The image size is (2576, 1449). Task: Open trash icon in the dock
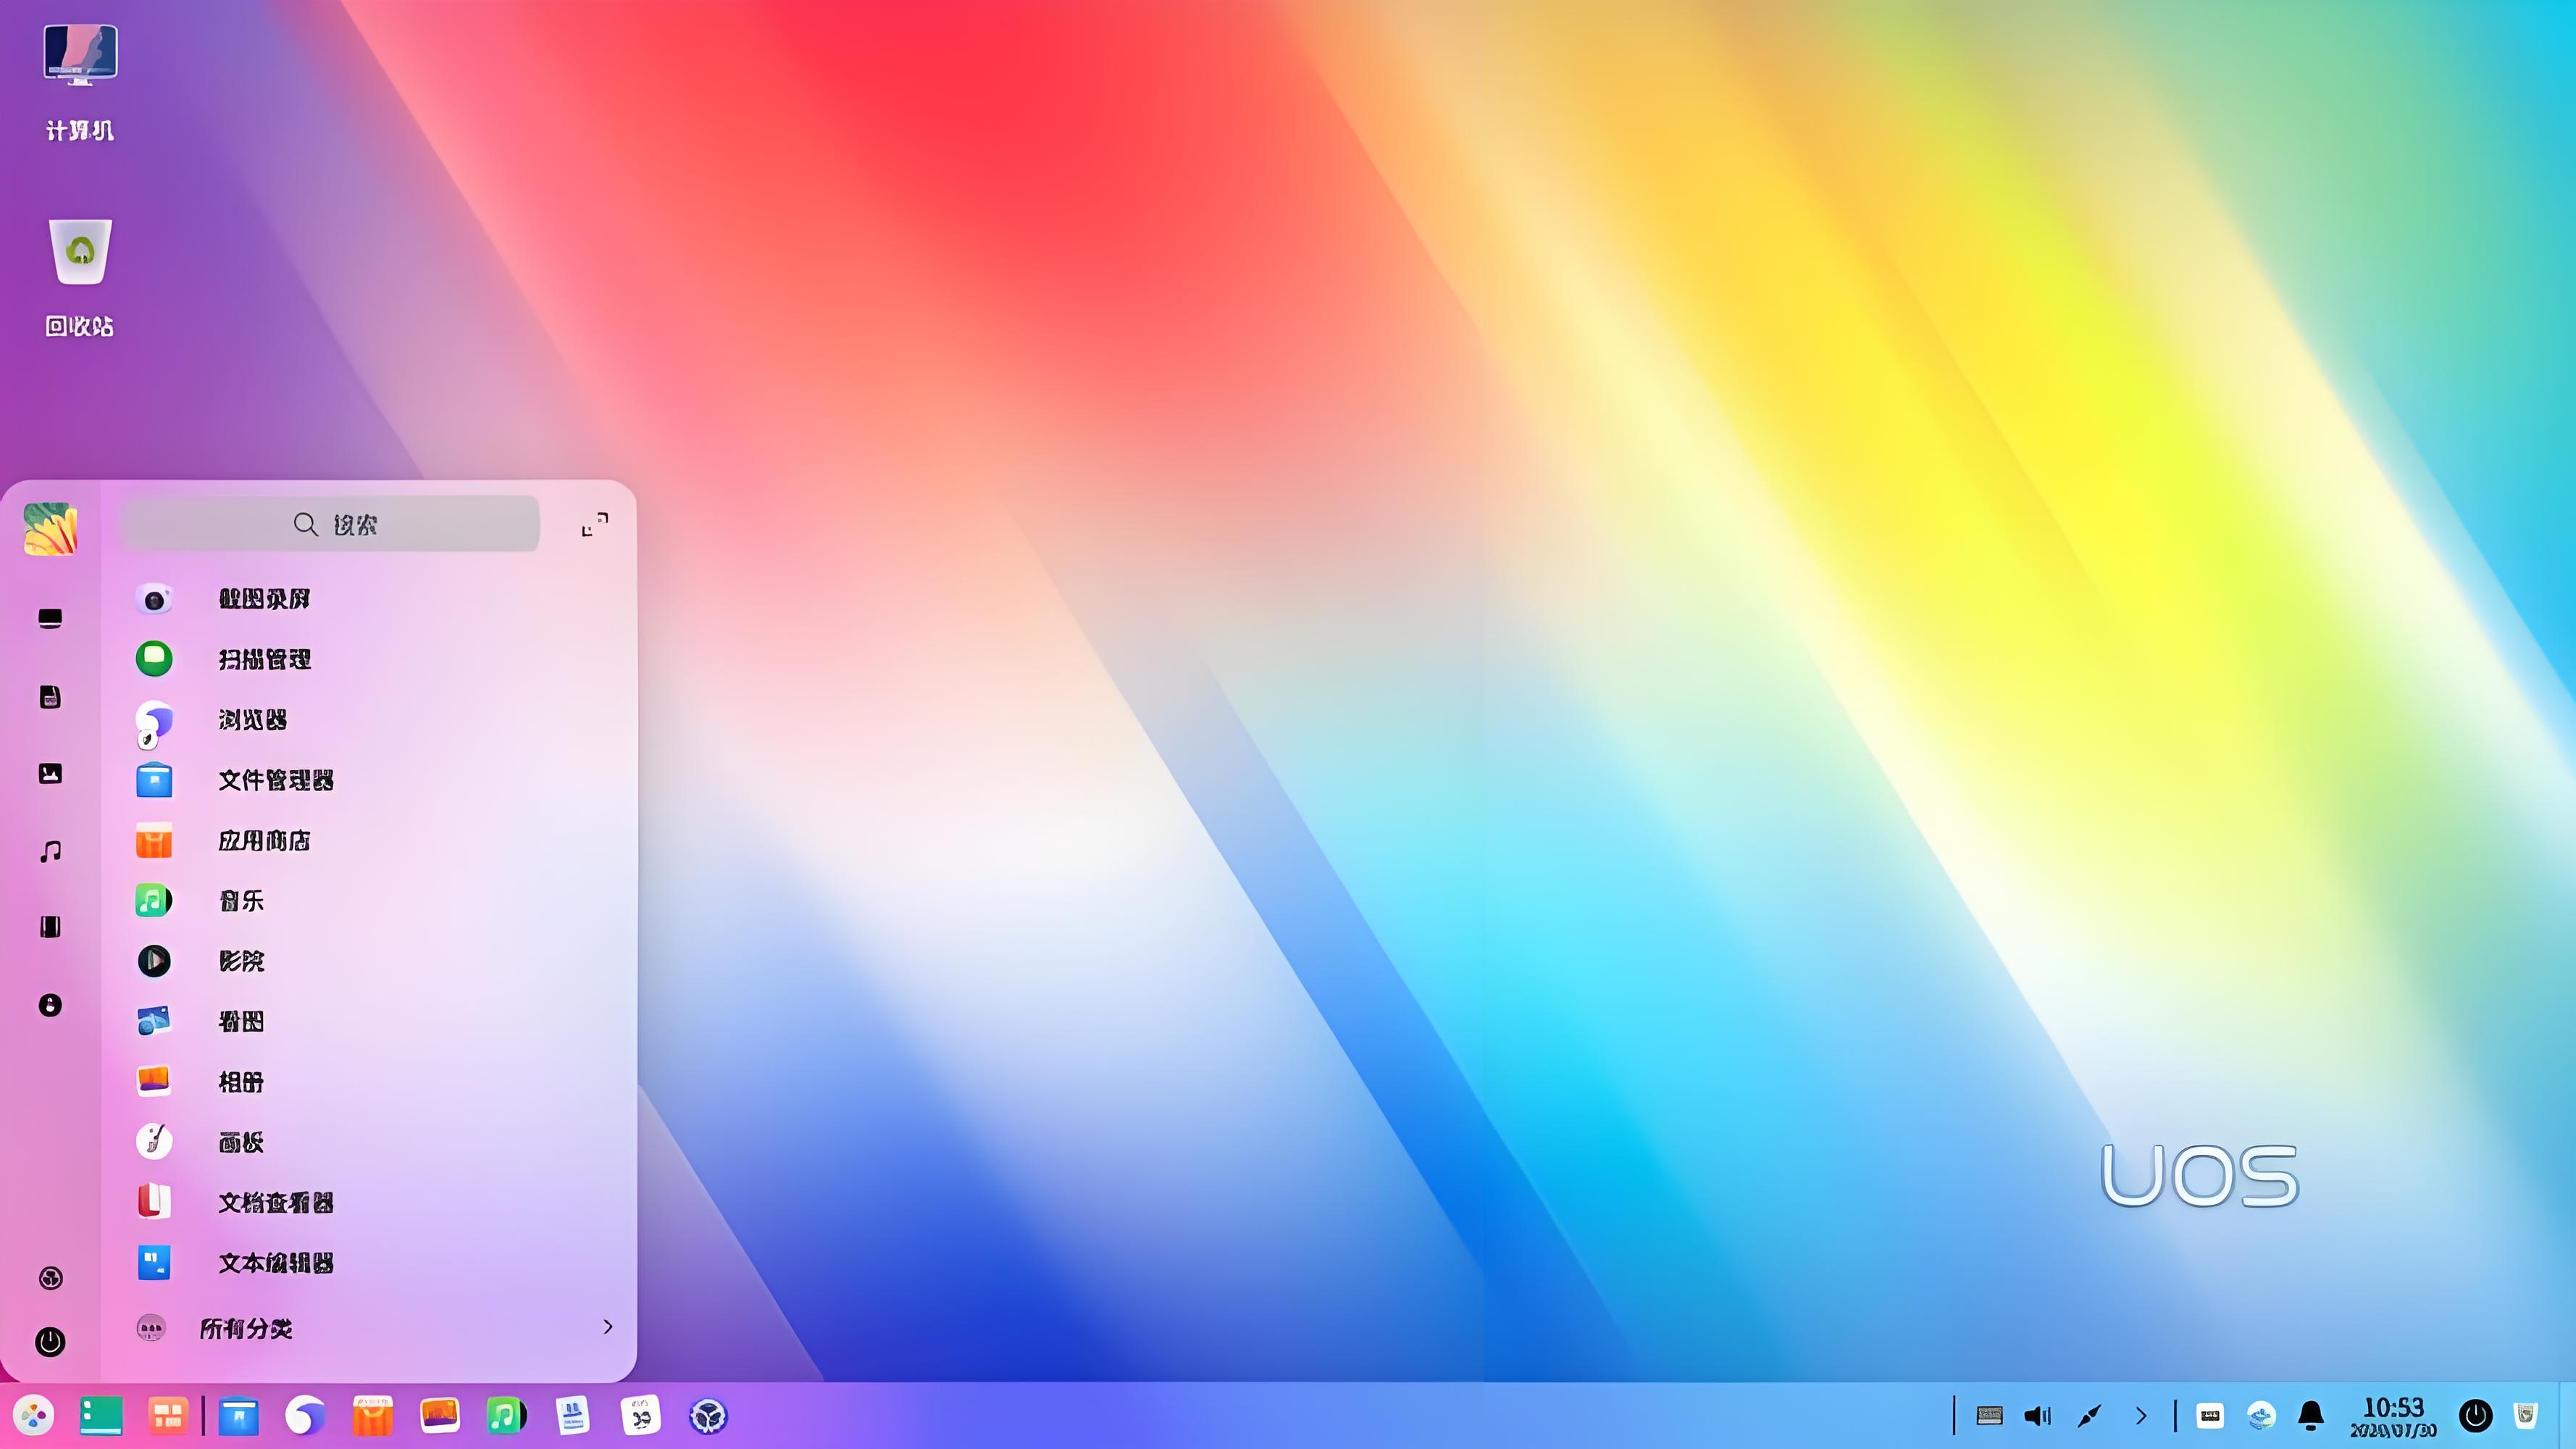tap(2526, 1416)
